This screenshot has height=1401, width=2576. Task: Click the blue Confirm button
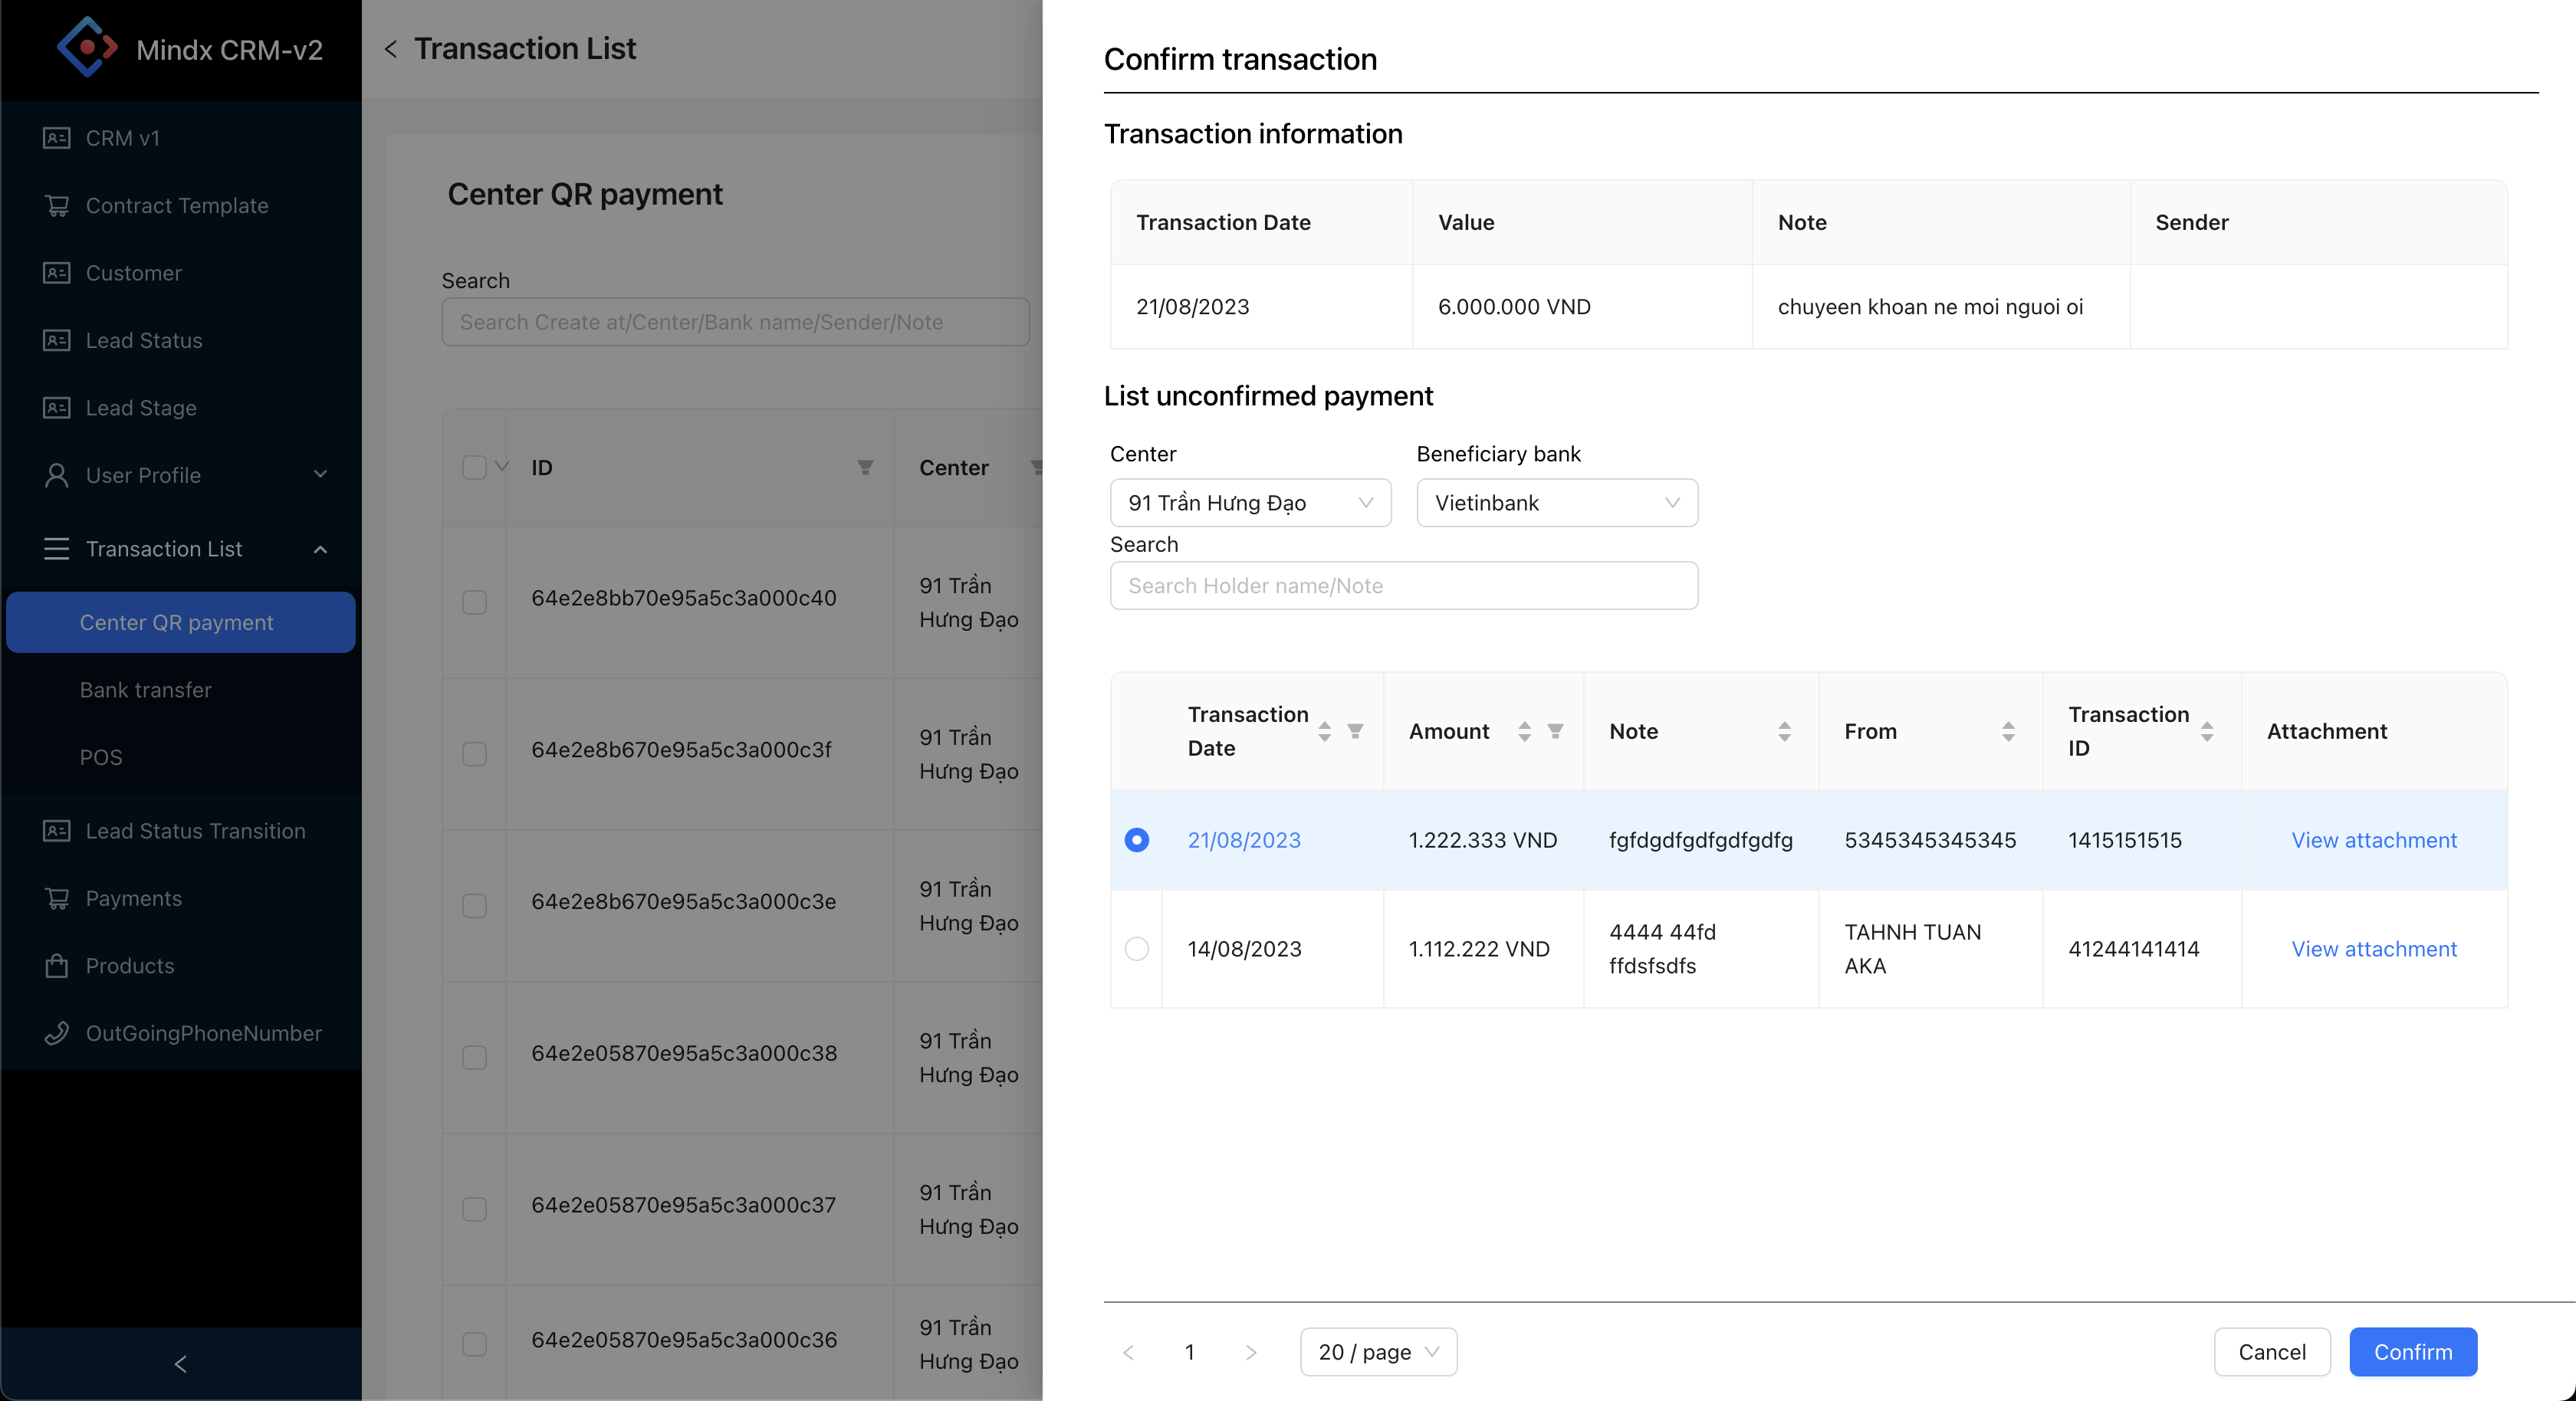[x=2412, y=1352]
